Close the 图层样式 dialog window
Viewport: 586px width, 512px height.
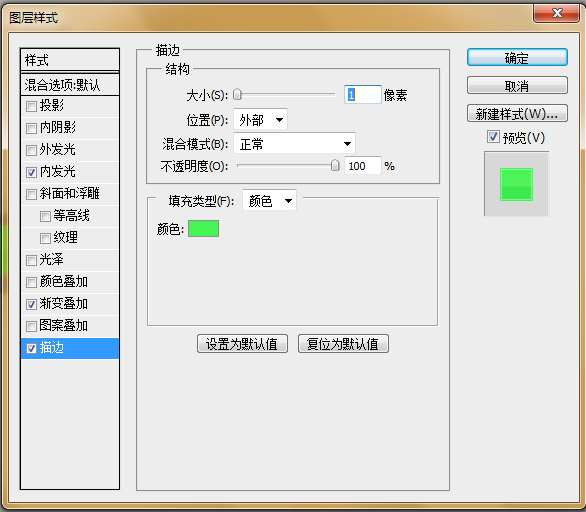[x=557, y=13]
